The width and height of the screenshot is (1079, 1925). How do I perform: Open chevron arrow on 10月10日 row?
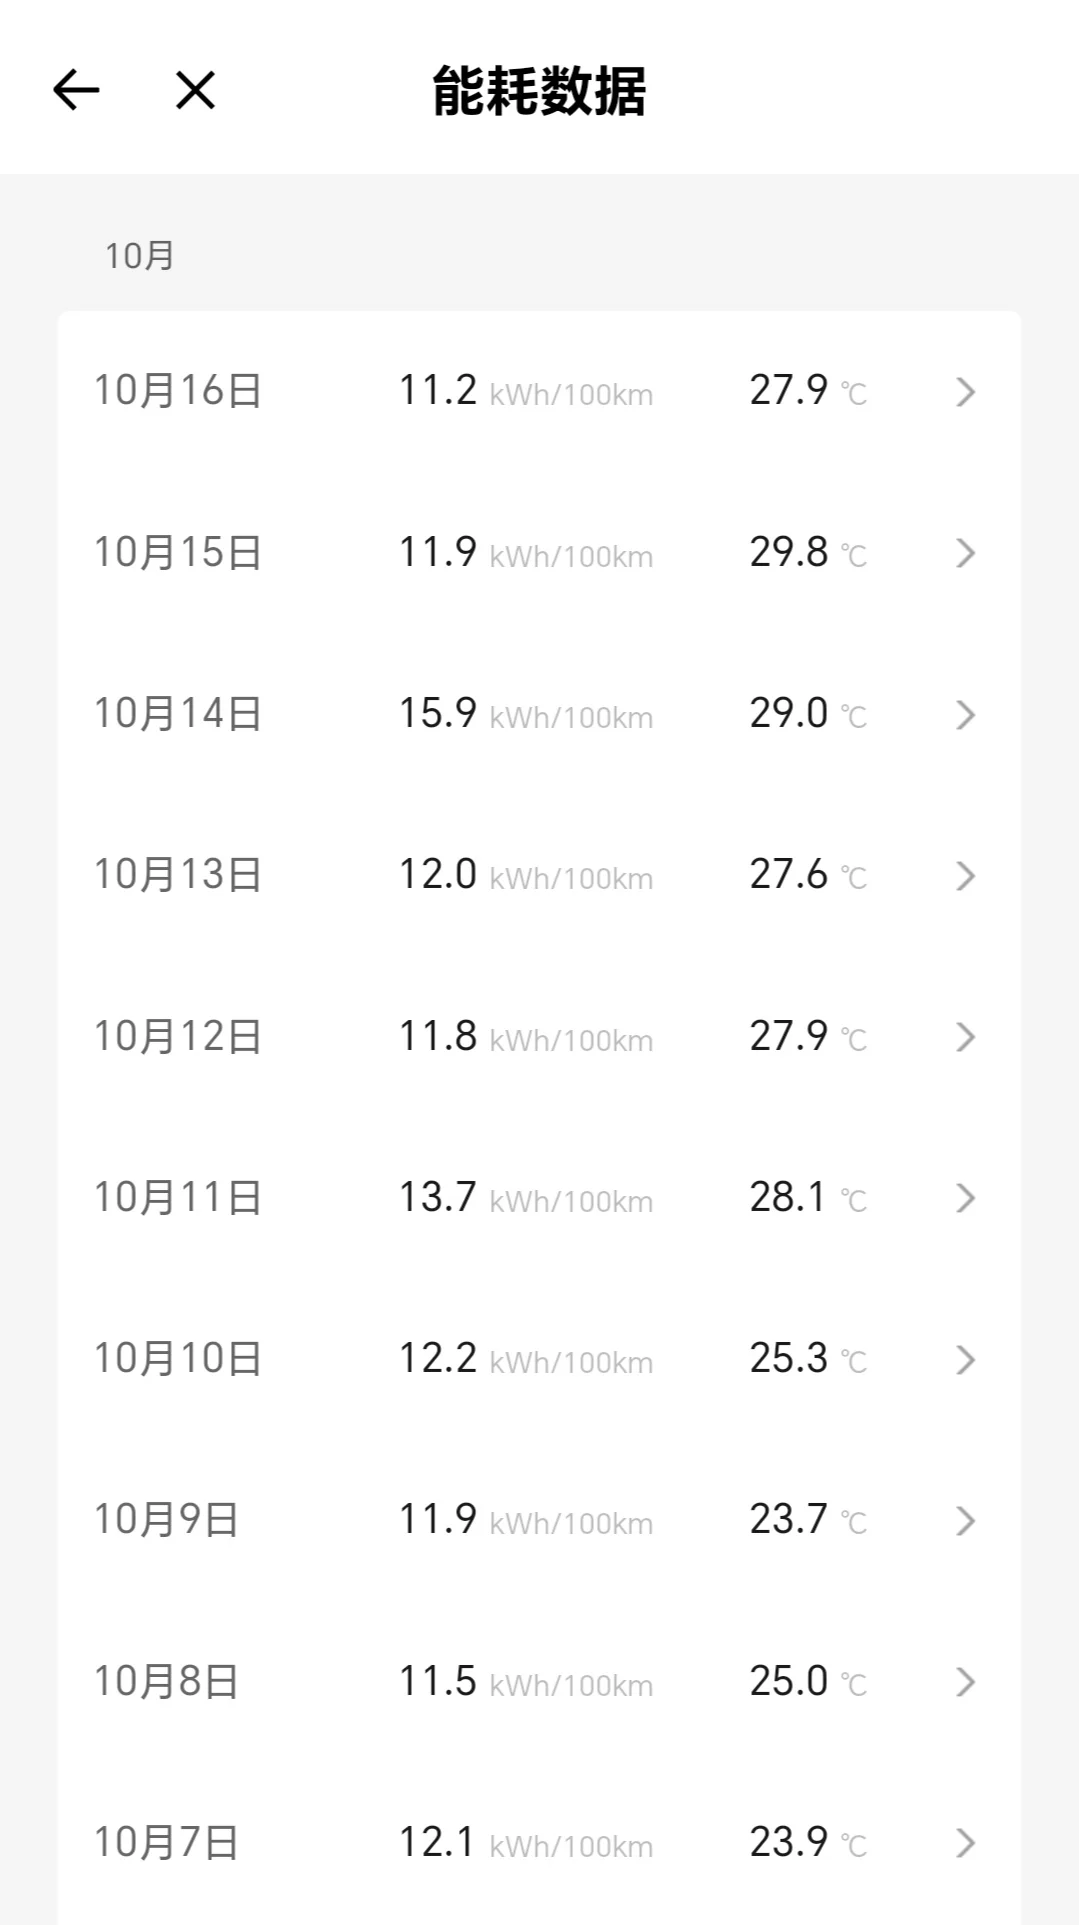click(965, 1360)
